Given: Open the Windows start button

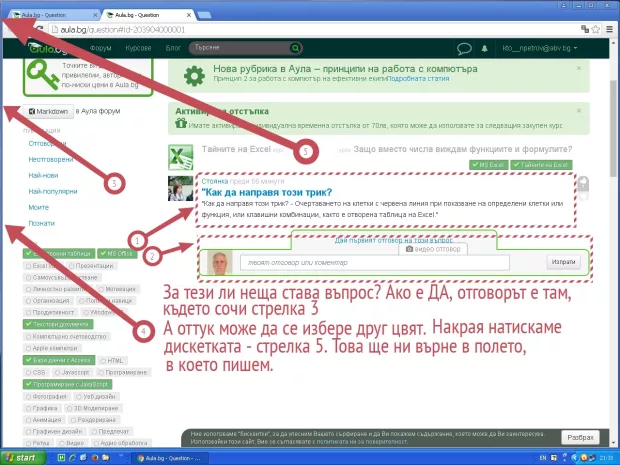Looking at the screenshot, I should (x=23, y=458).
